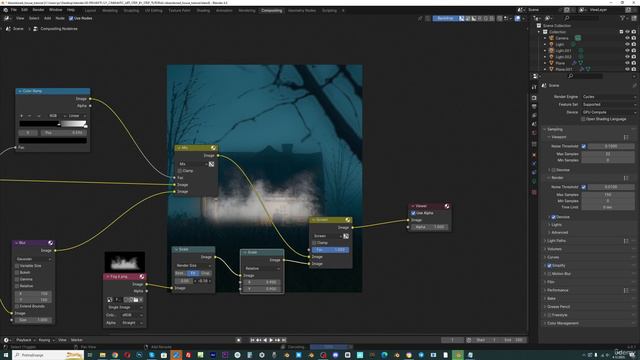Image resolution: width=640 pixels, height=360 pixels.
Task: Adjust the Screen node Fac slider
Action: coord(330,250)
